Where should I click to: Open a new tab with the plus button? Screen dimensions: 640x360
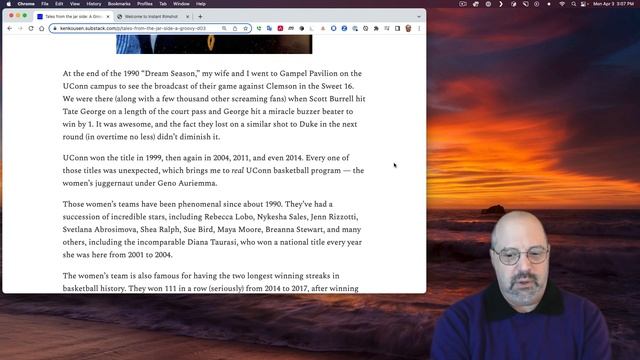(200, 17)
